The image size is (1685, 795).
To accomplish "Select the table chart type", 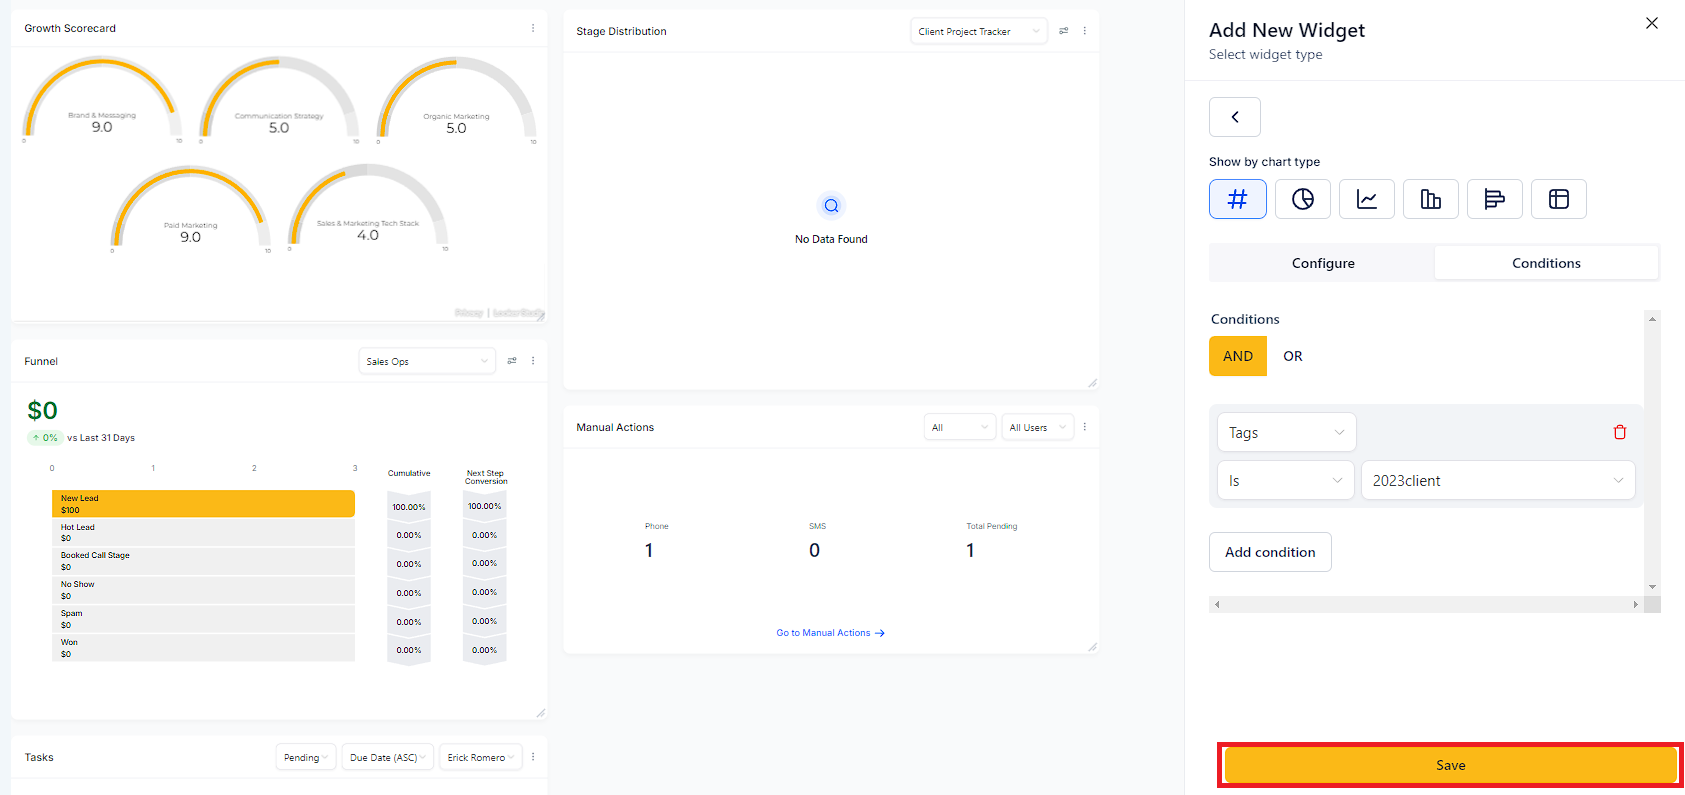I will (1558, 199).
